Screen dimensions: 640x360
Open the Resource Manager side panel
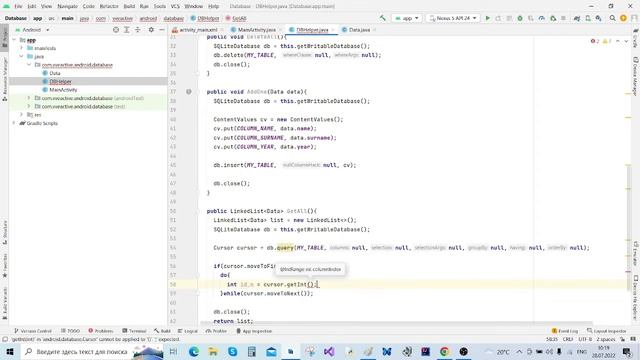(4, 79)
